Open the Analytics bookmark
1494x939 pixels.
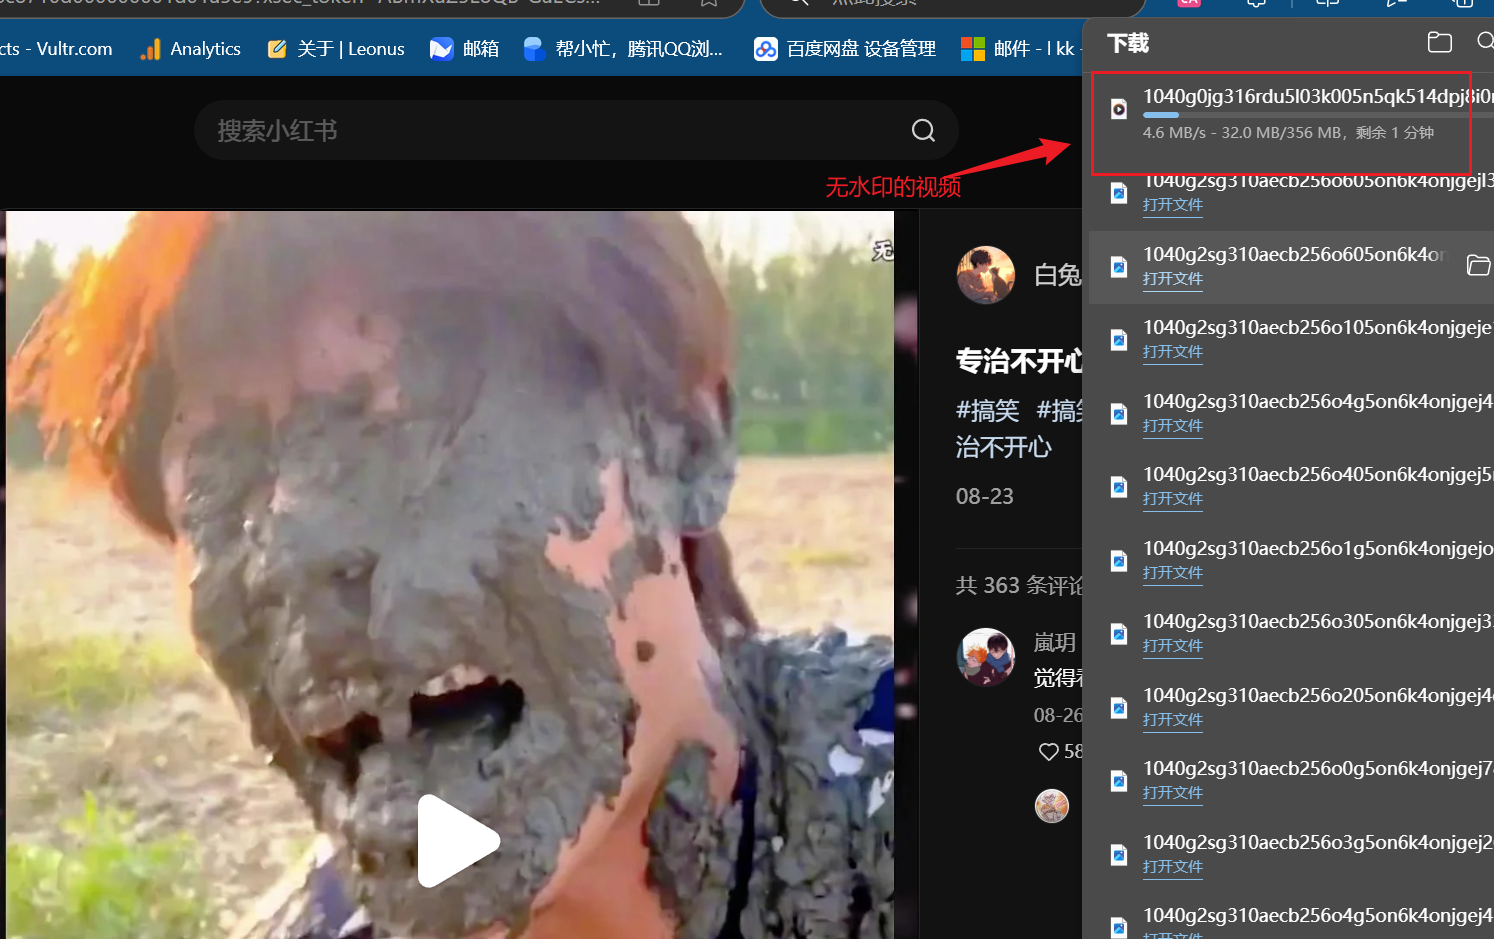190,48
